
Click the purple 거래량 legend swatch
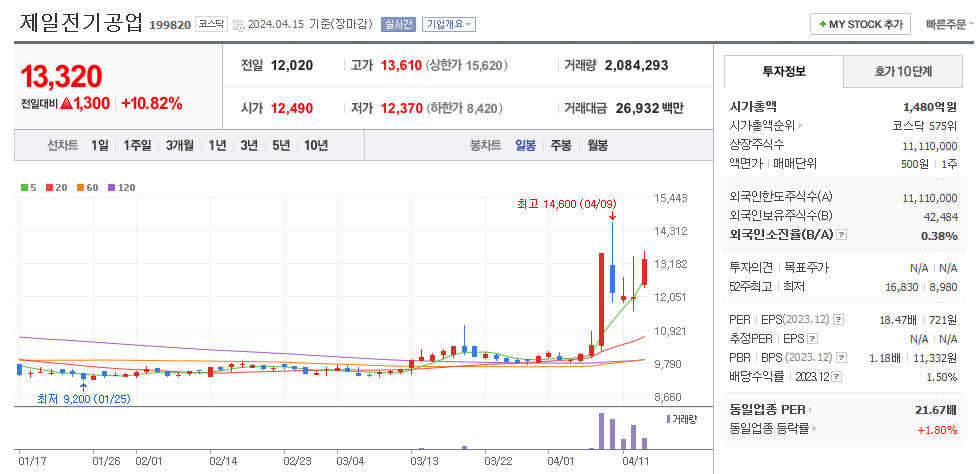[668, 419]
